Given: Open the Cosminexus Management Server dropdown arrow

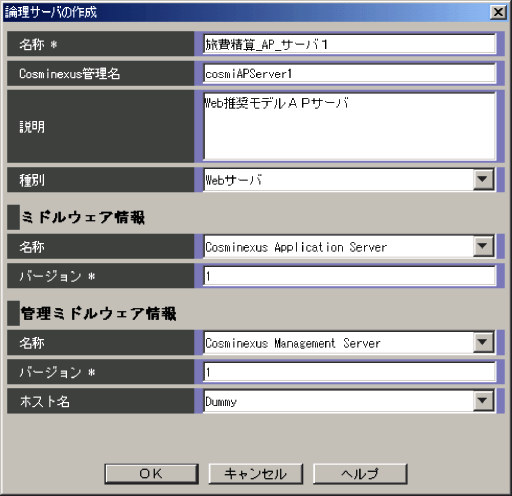Looking at the screenshot, I should click(483, 342).
